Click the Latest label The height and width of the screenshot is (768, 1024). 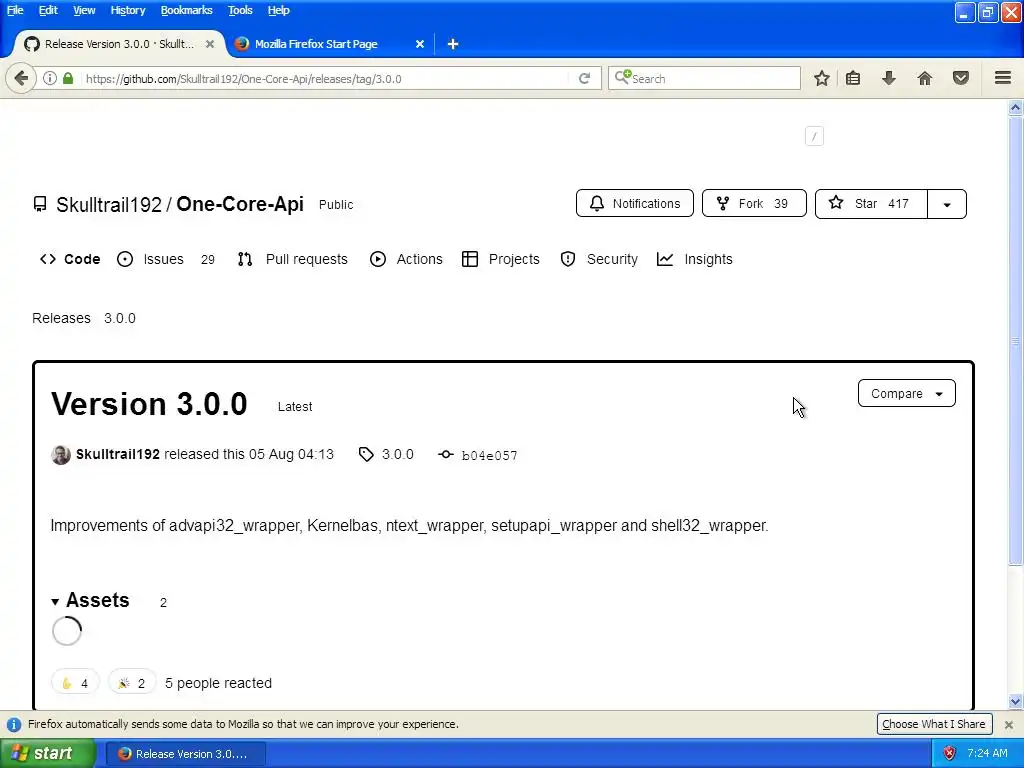[x=295, y=407]
